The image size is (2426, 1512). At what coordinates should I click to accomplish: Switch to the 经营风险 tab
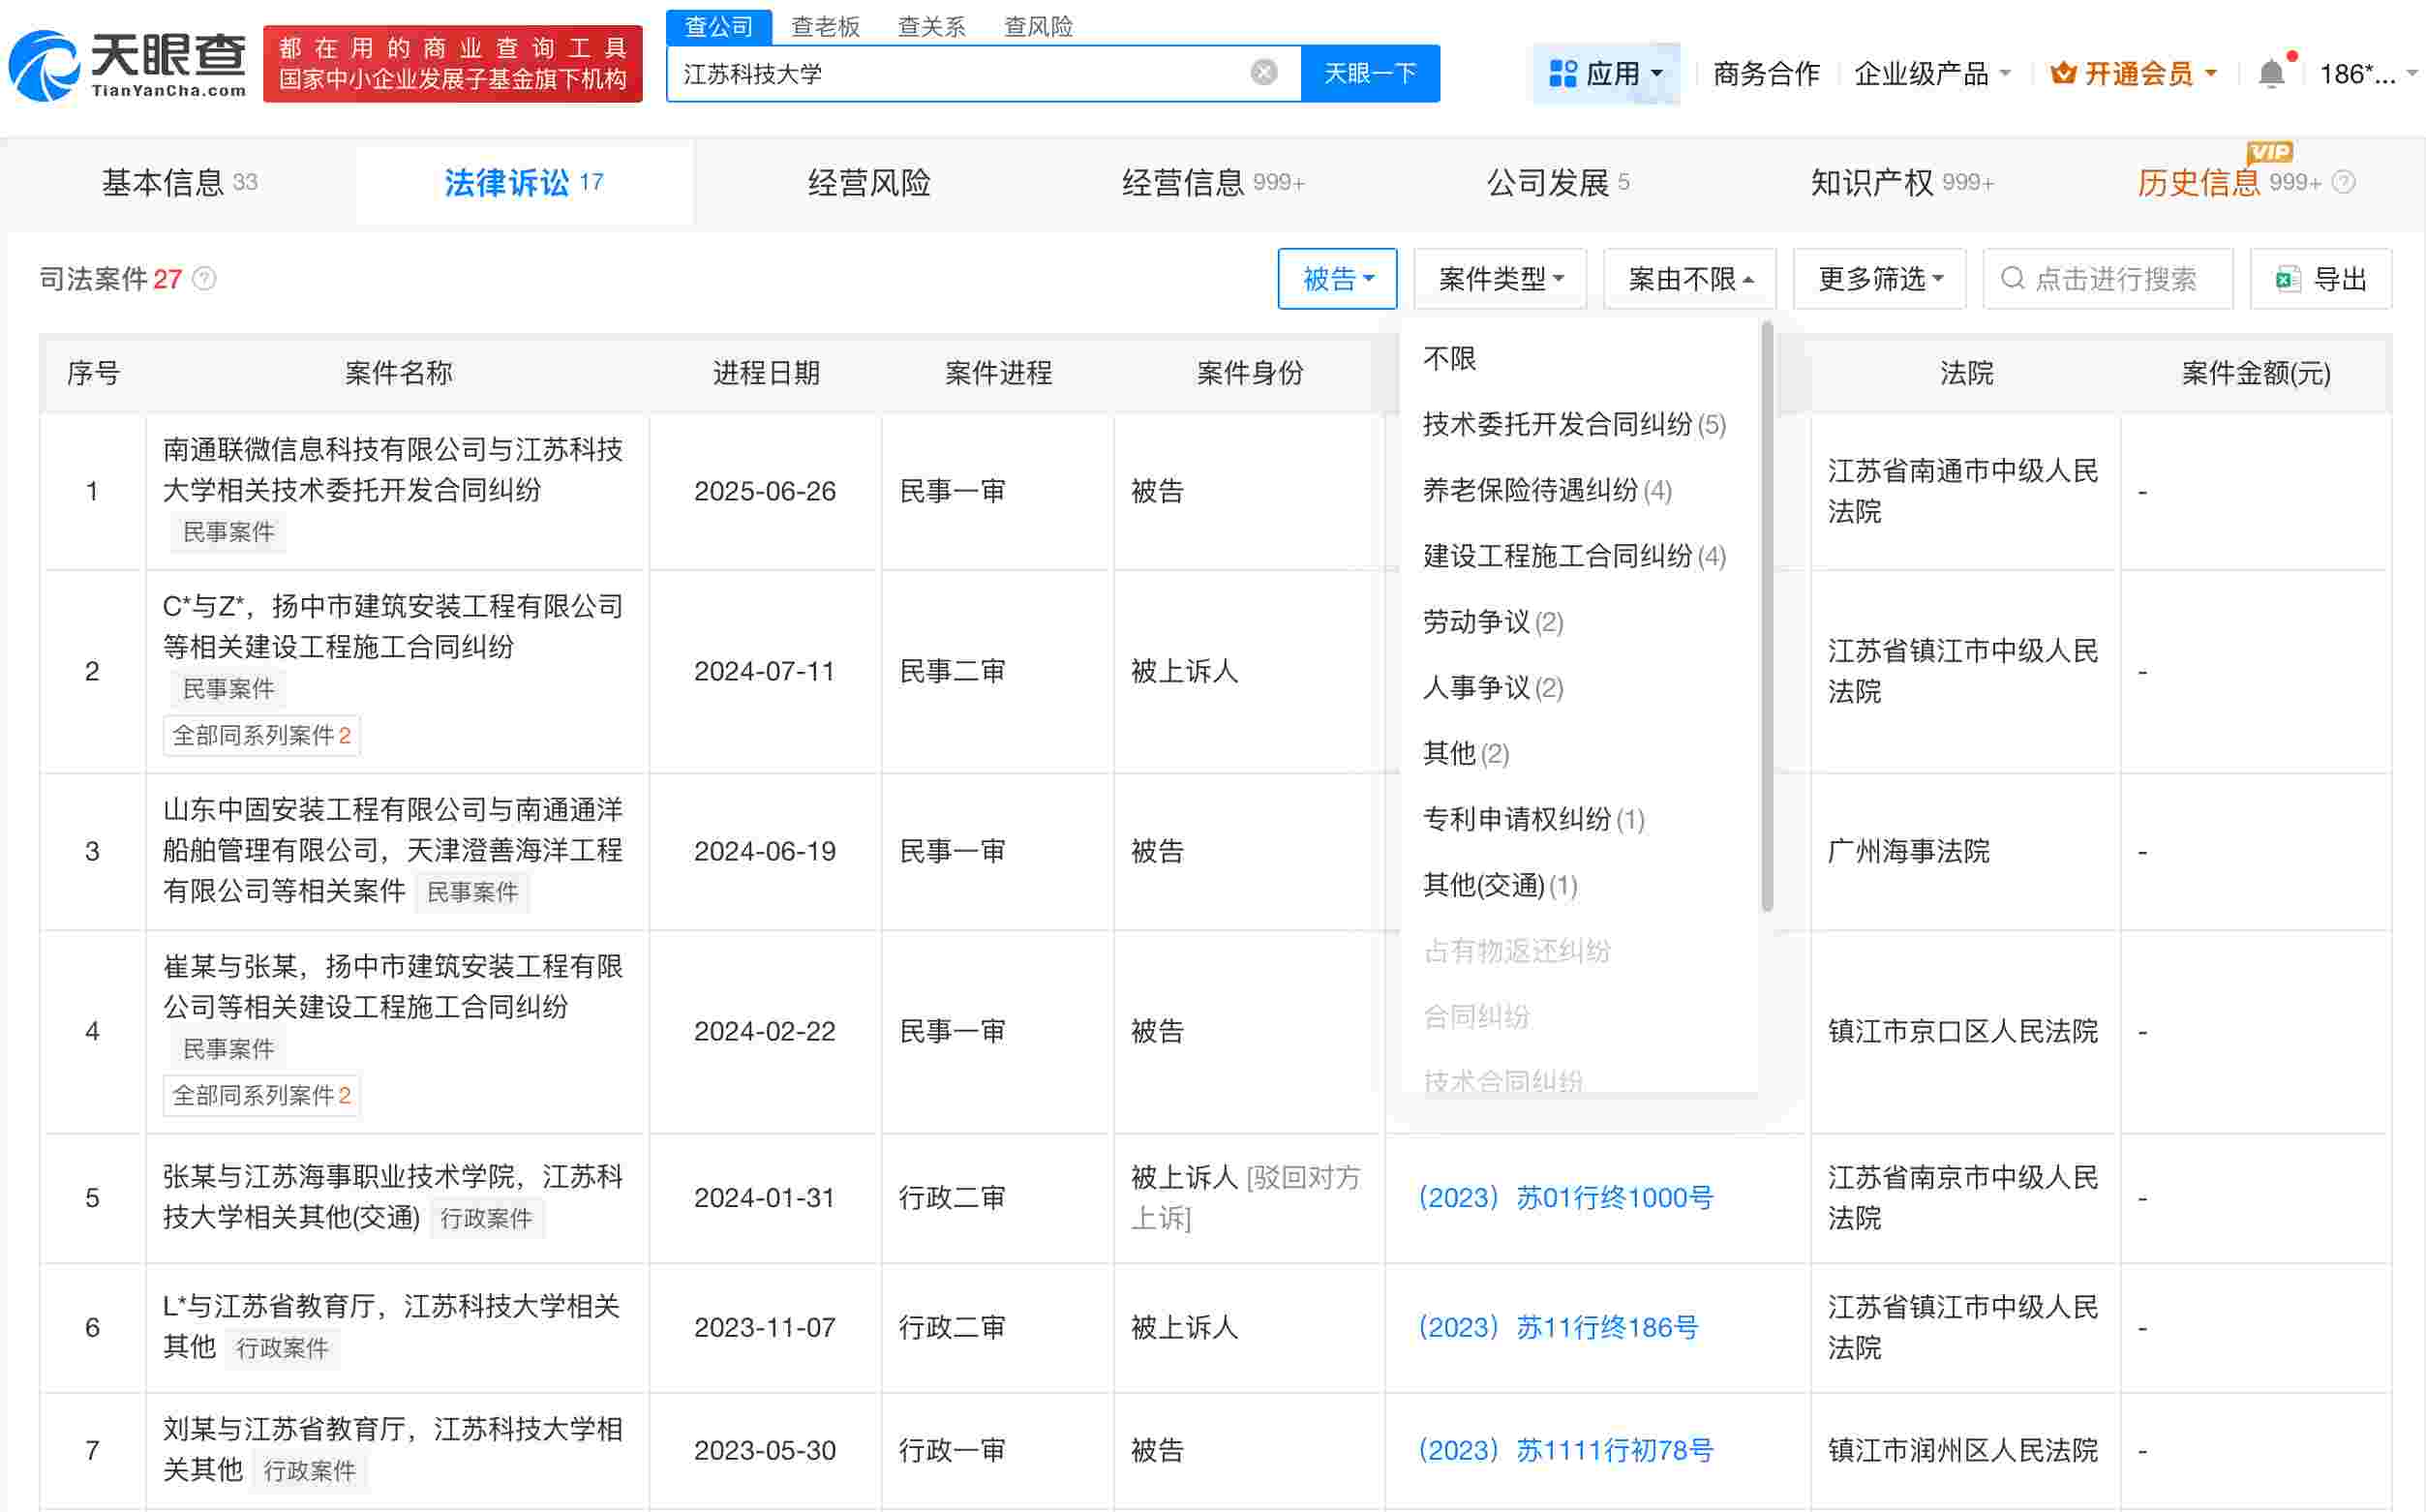click(x=869, y=183)
